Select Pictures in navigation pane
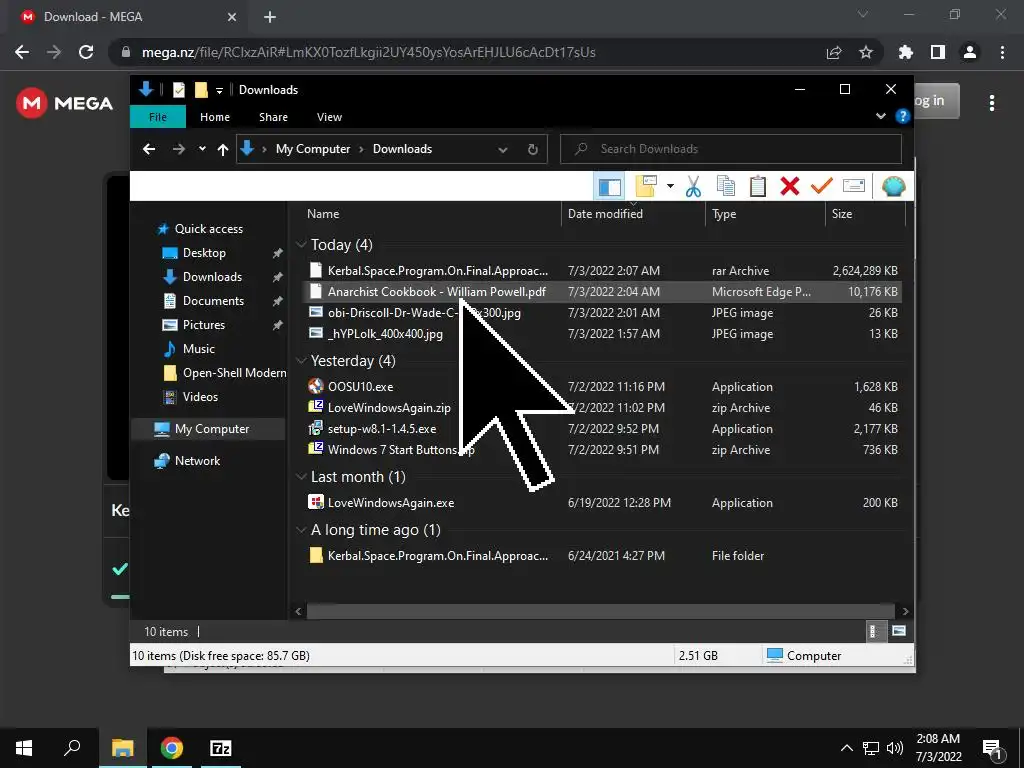 (203, 325)
